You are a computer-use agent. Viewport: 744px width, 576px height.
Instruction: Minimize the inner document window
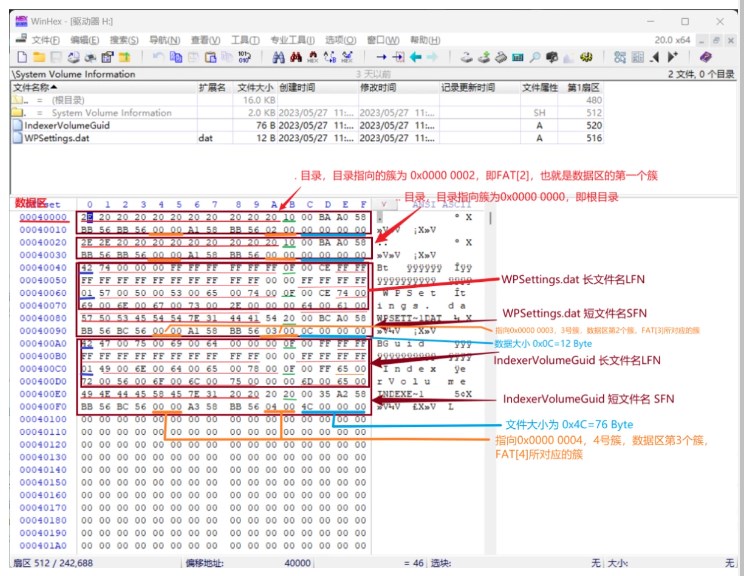click(702, 40)
